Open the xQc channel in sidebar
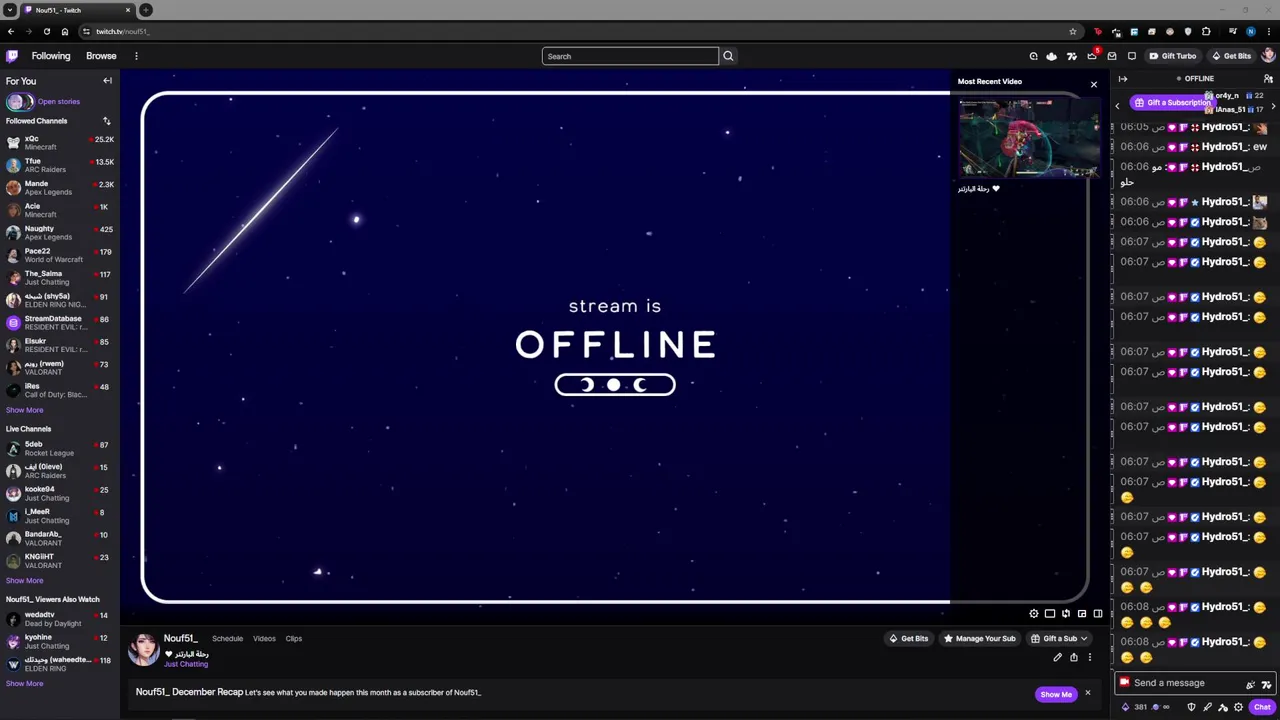The width and height of the screenshot is (1280, 720). (x=60, y=143)
